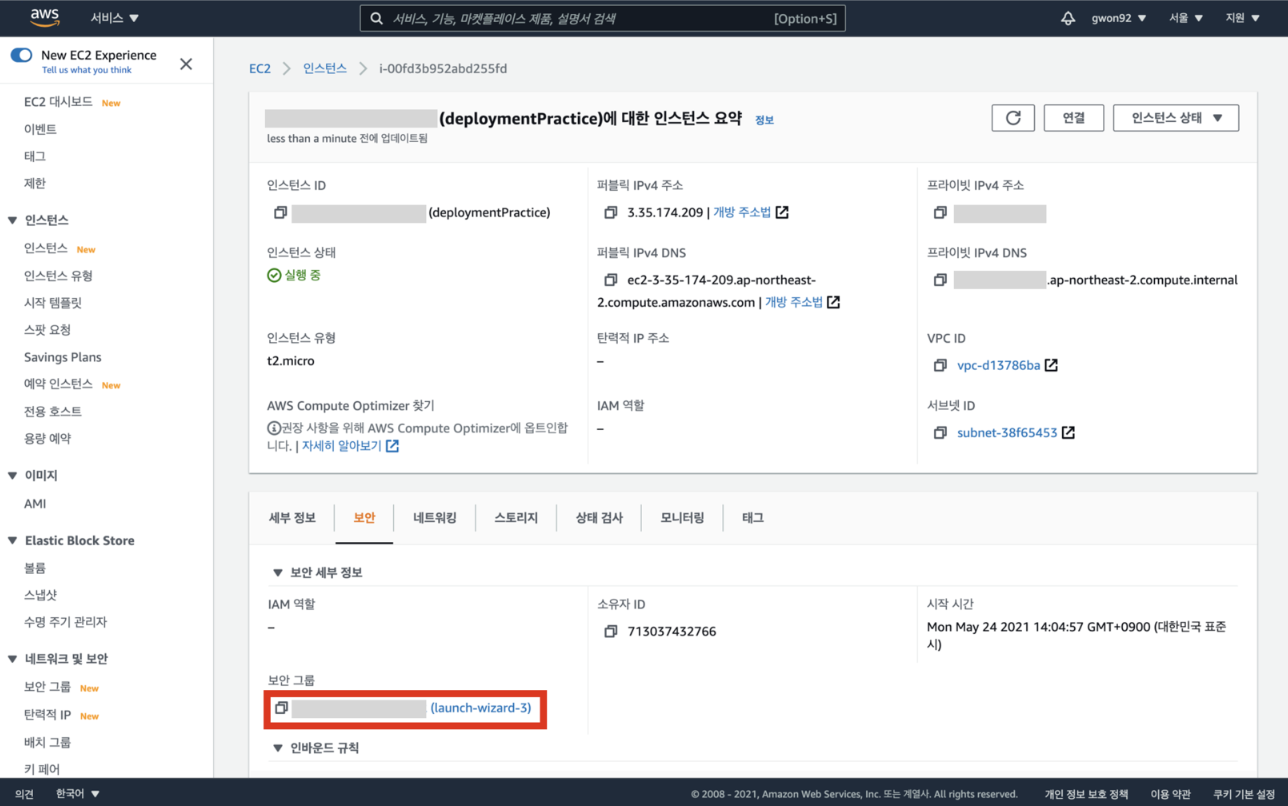Open 탄력적 IP in sidebar
The image size is (1288, 806).
[x=48, y=715]
